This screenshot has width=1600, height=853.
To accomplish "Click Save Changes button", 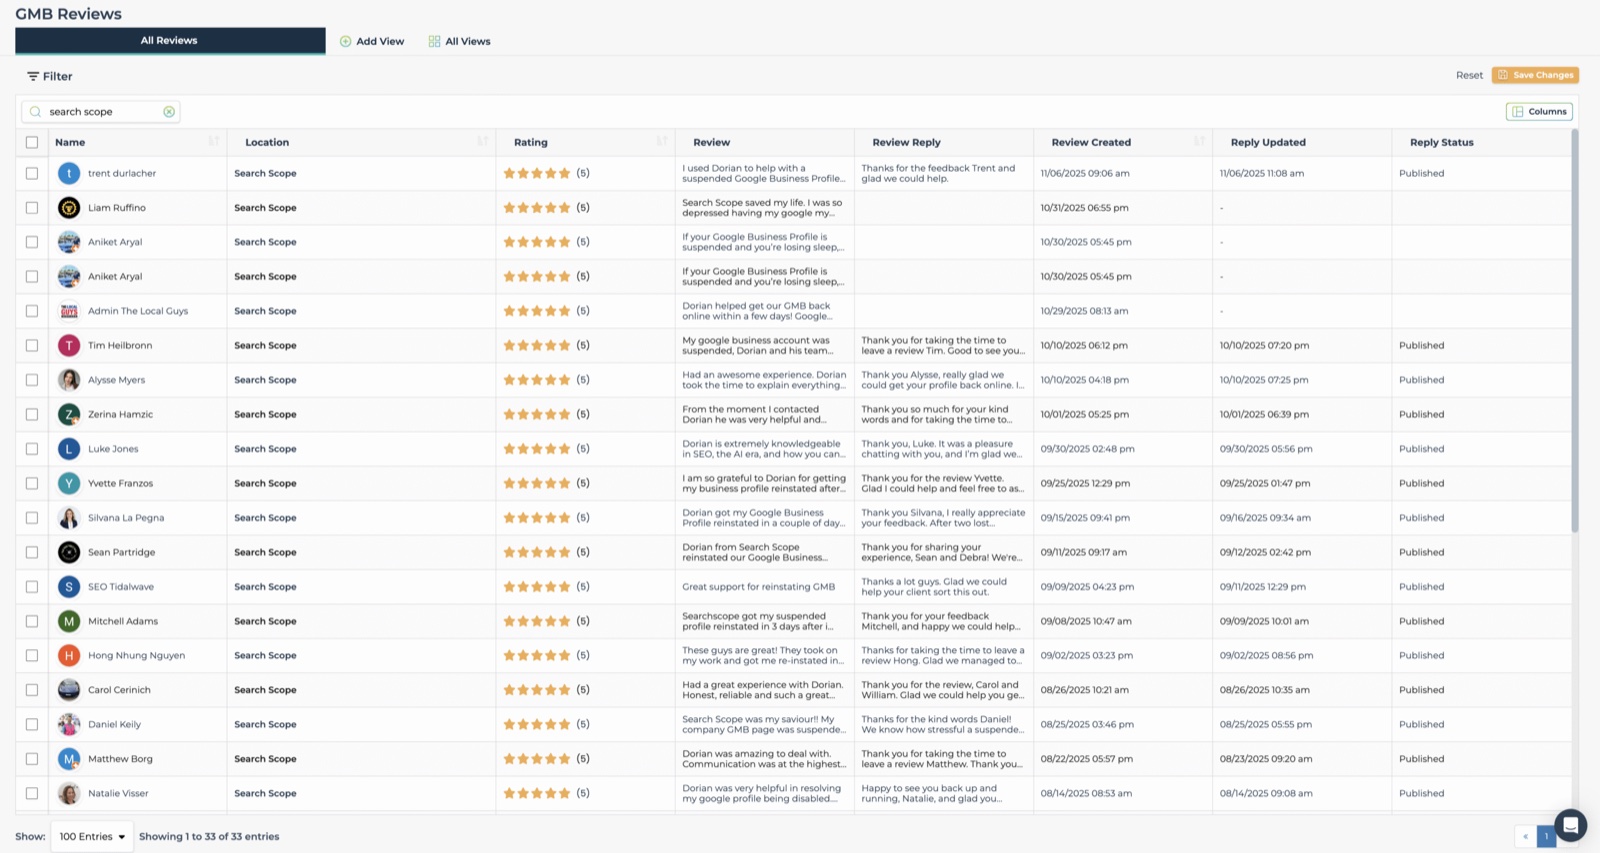I will pyautogui.click(x=1535, y=75).
